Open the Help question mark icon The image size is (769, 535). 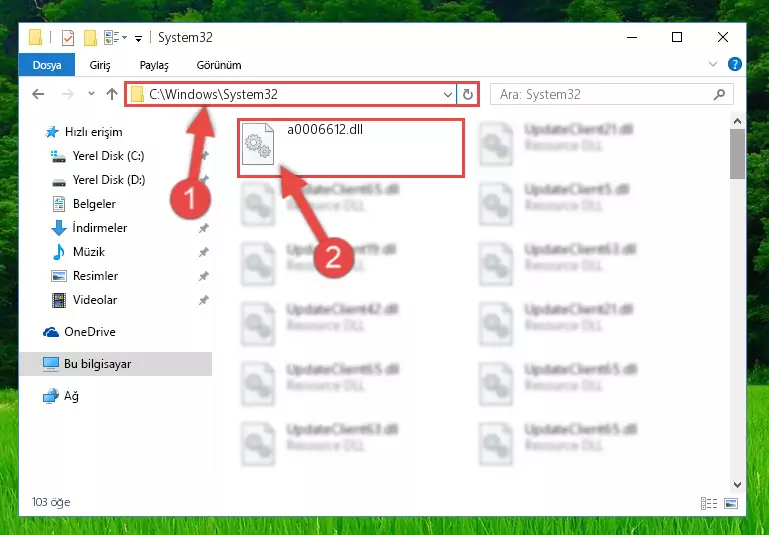[x=734, y=64]
